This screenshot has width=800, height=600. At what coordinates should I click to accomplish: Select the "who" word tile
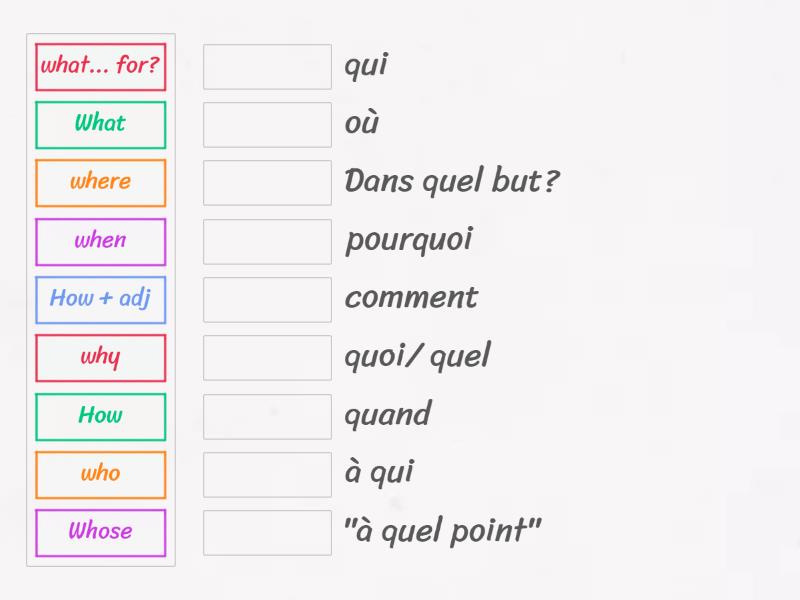coord(100,474)
